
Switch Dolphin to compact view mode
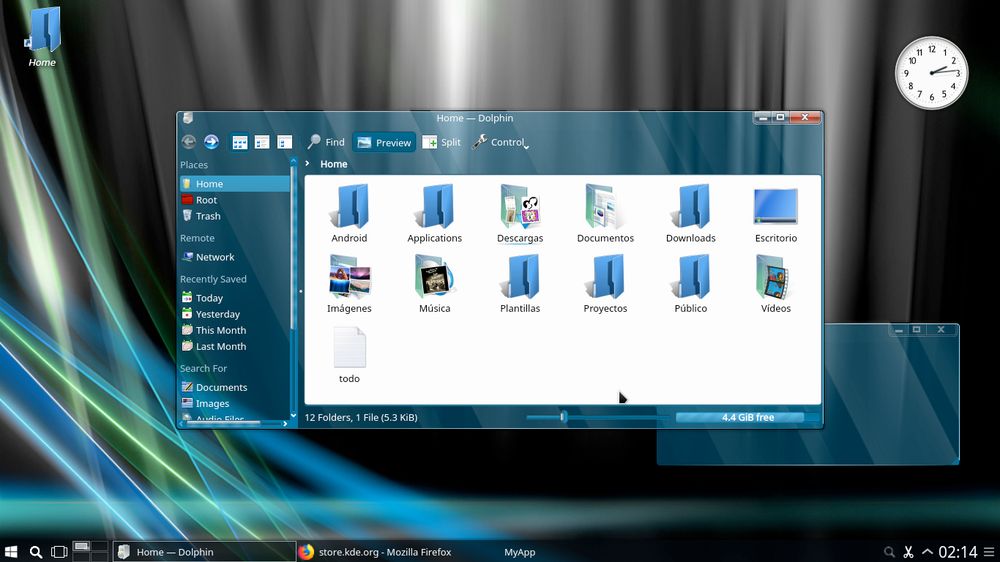(x=262, y=142)
